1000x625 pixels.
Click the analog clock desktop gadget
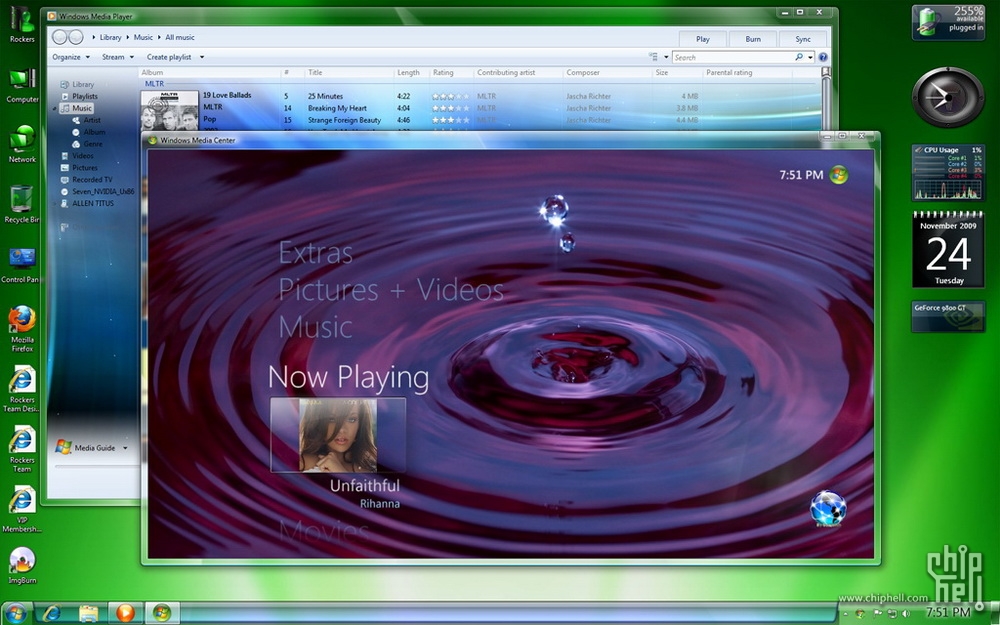tap(948, 97)
